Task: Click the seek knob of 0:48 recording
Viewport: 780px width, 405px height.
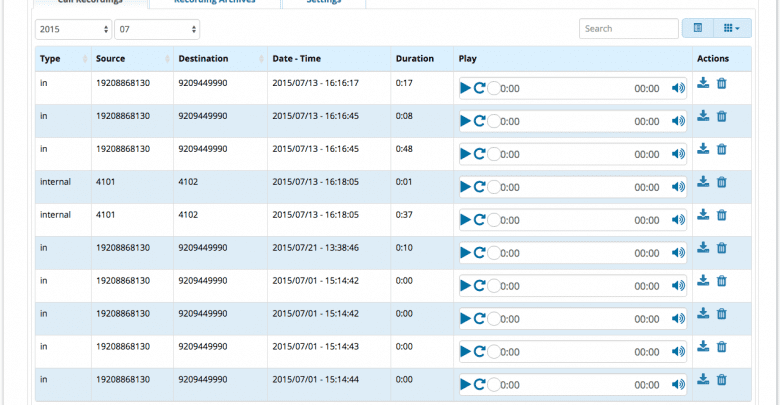Action: tap(493, 154)
